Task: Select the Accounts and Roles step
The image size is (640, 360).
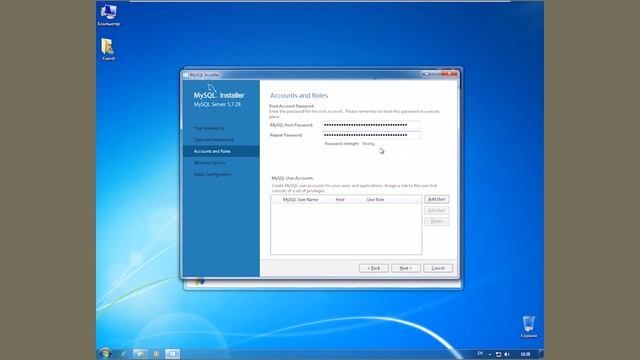Action: [x=221, y=151]
